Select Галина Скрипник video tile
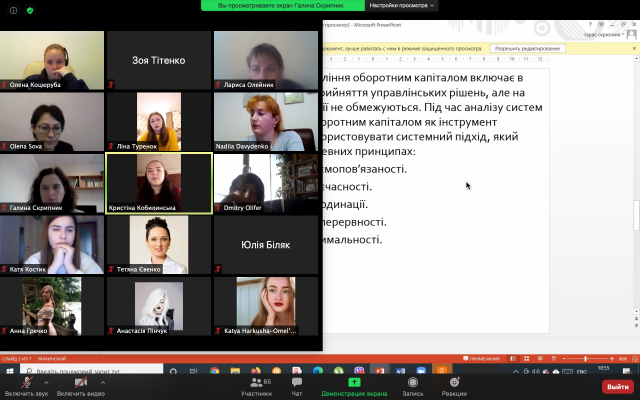Image resolution: width=640 pixels, height=400 pixels. pyautogui.click(x=52, y=184)
